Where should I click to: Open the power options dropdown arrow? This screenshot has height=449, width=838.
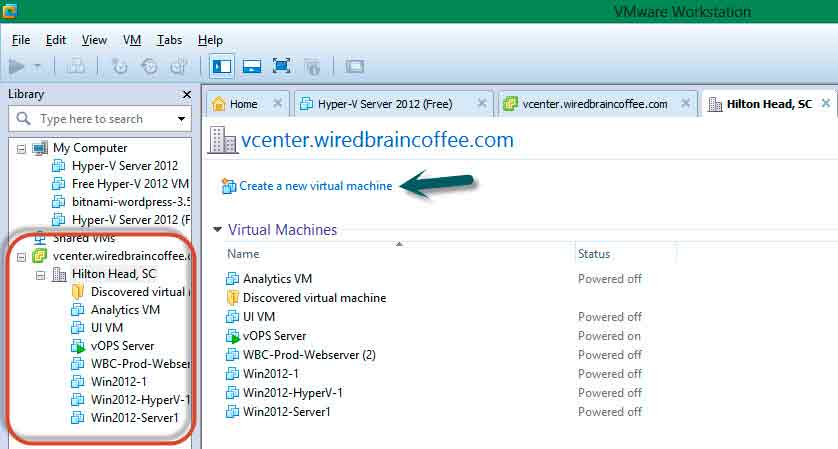point(37,67)
